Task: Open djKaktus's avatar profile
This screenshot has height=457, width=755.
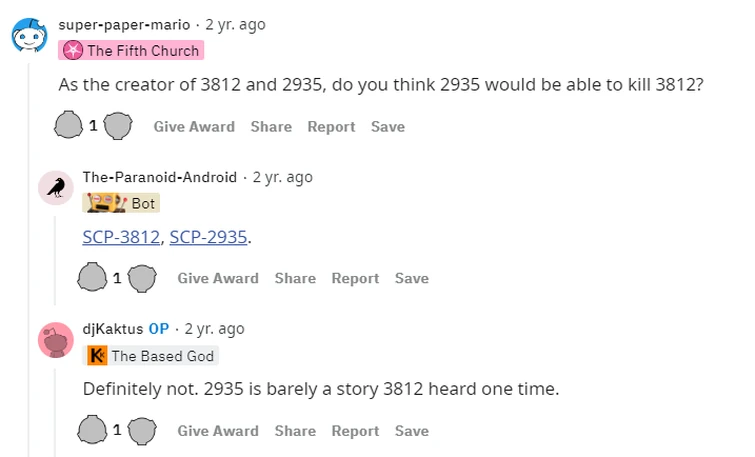Action: 55,340
